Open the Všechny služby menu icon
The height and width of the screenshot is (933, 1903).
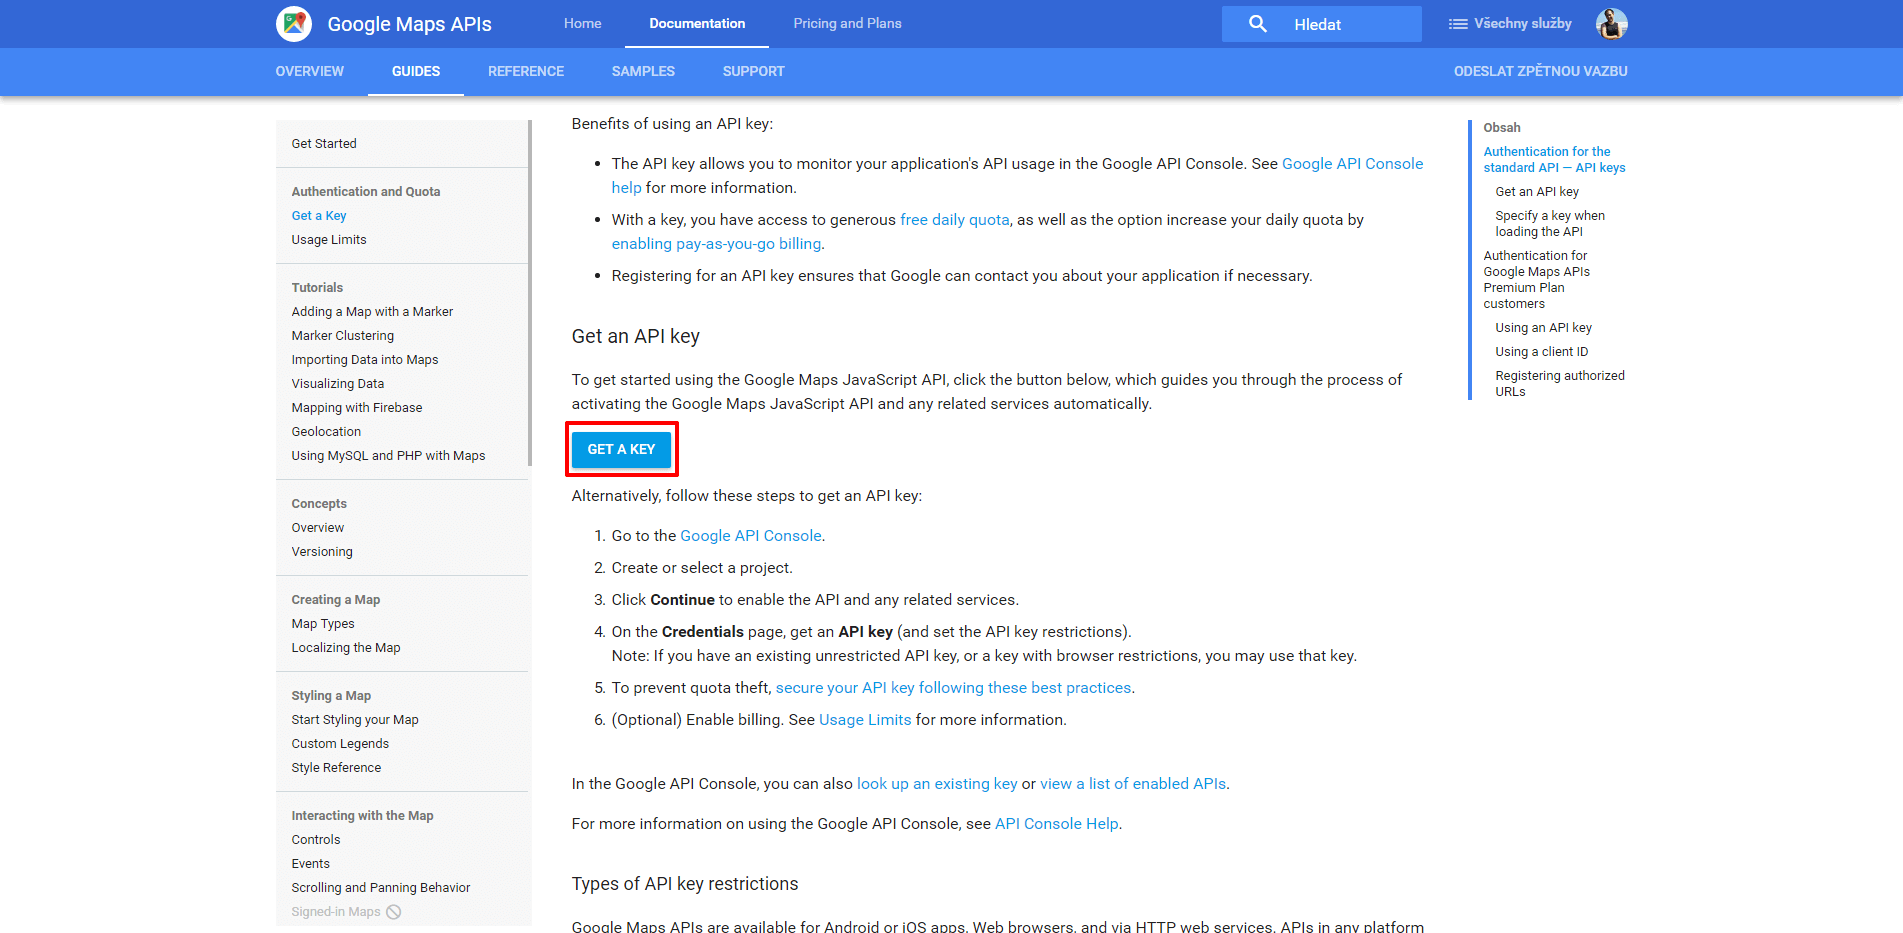(1458, 24)
